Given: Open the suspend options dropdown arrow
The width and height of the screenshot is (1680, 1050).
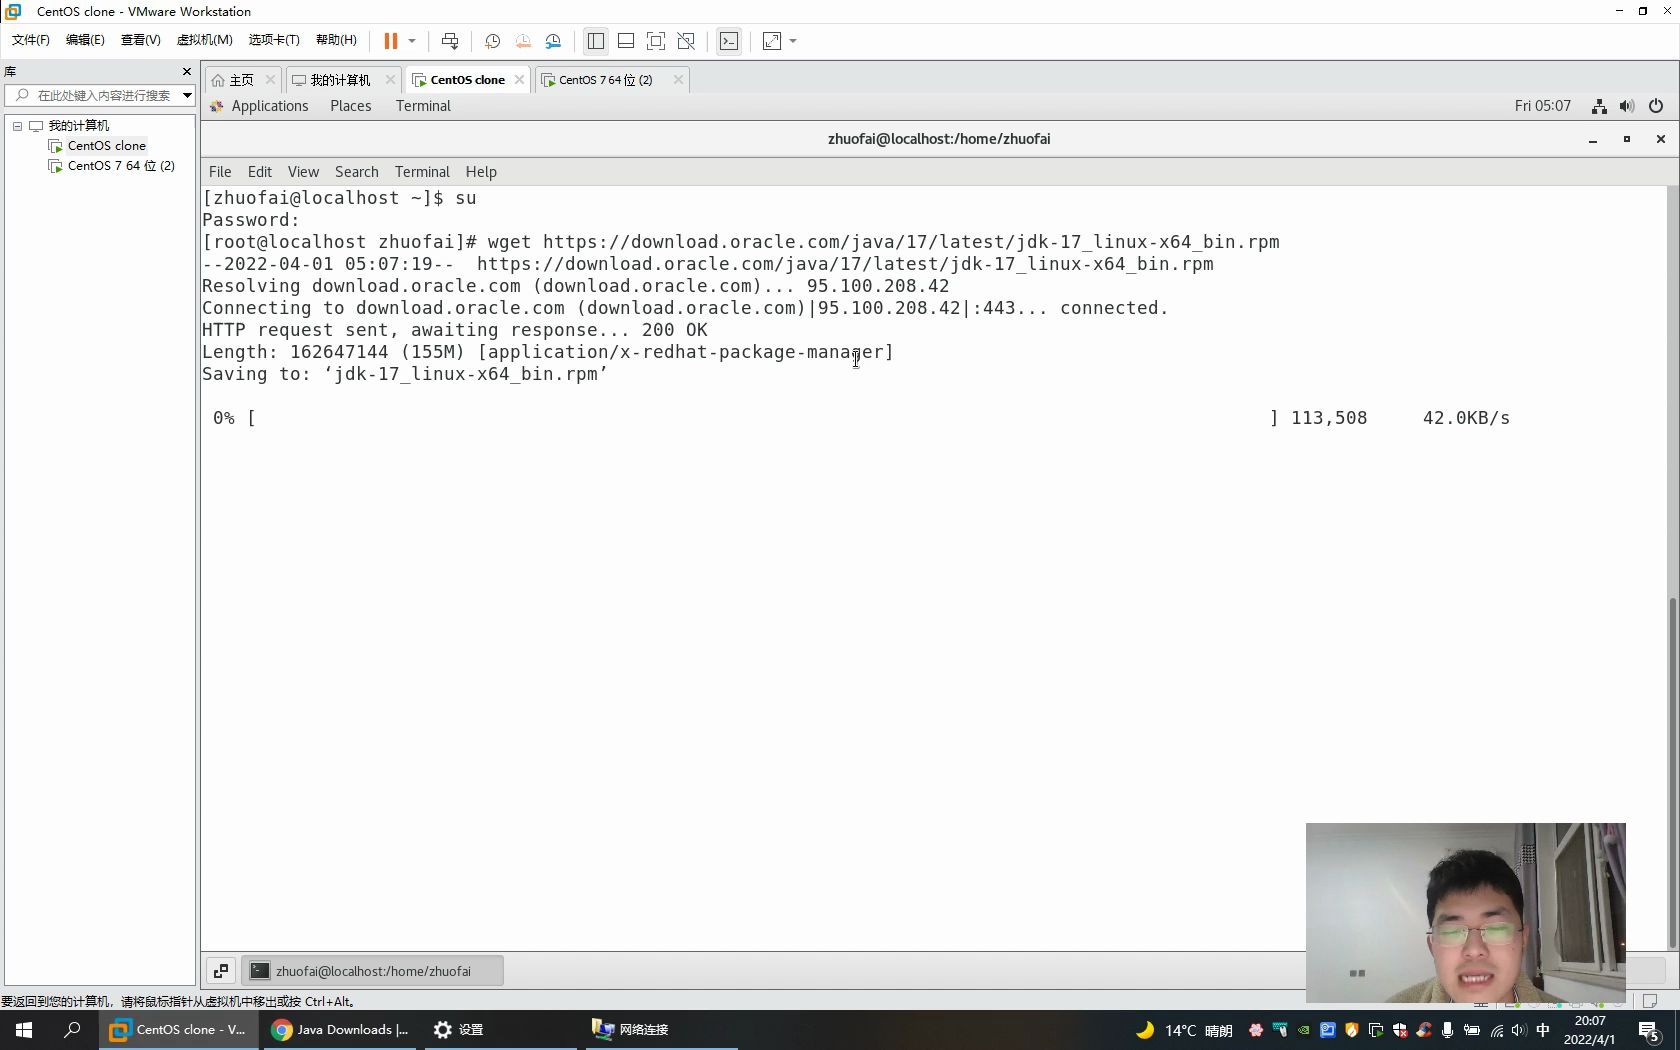Looking at the screenshot, I should 412,41.
